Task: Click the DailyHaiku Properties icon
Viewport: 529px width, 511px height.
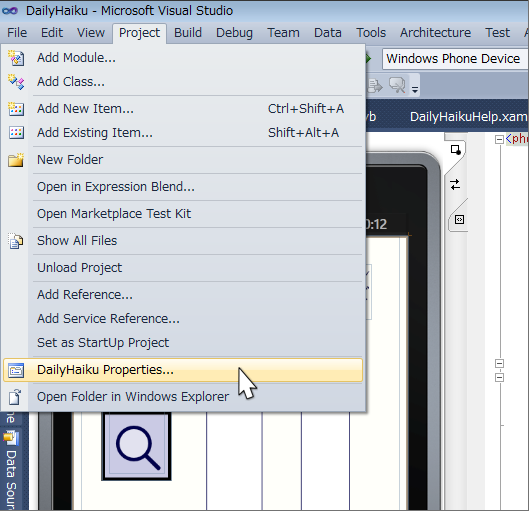Action: click(16, 370)
